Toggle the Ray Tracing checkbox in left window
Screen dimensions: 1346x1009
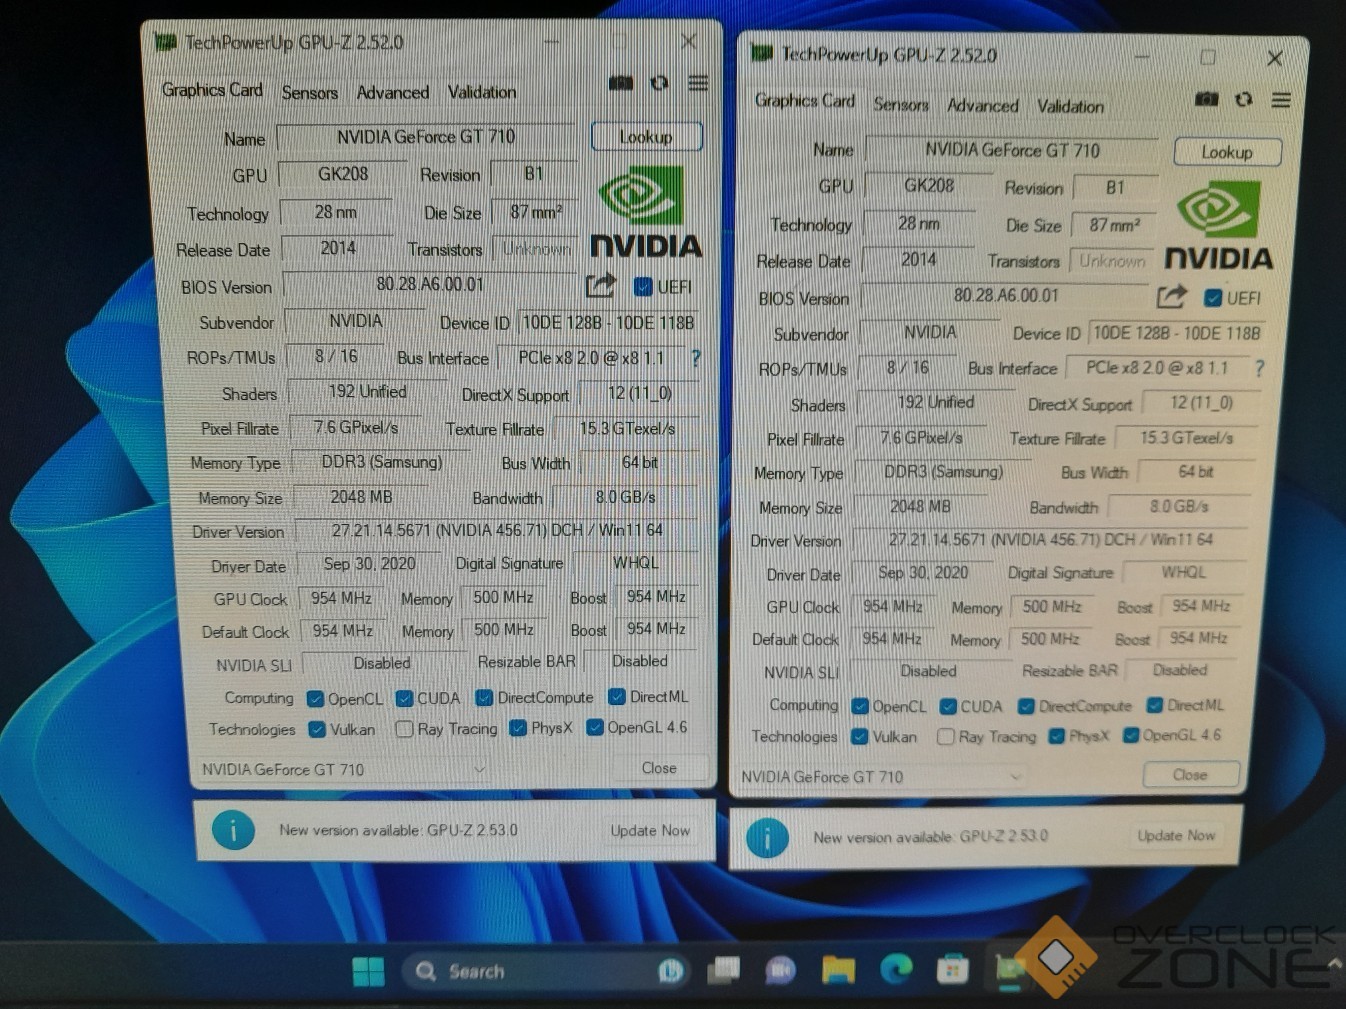404,729
